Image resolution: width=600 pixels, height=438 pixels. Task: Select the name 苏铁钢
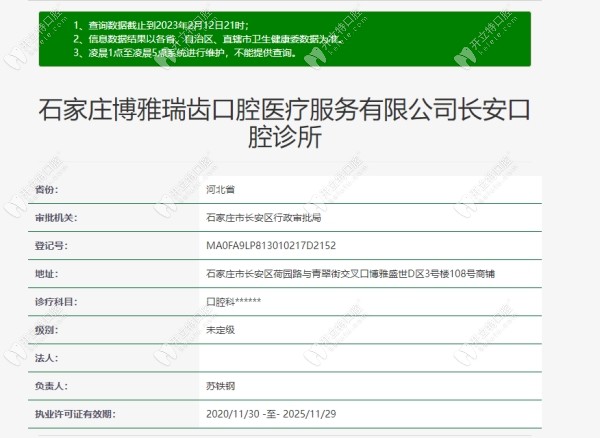(x=220, y=386)
